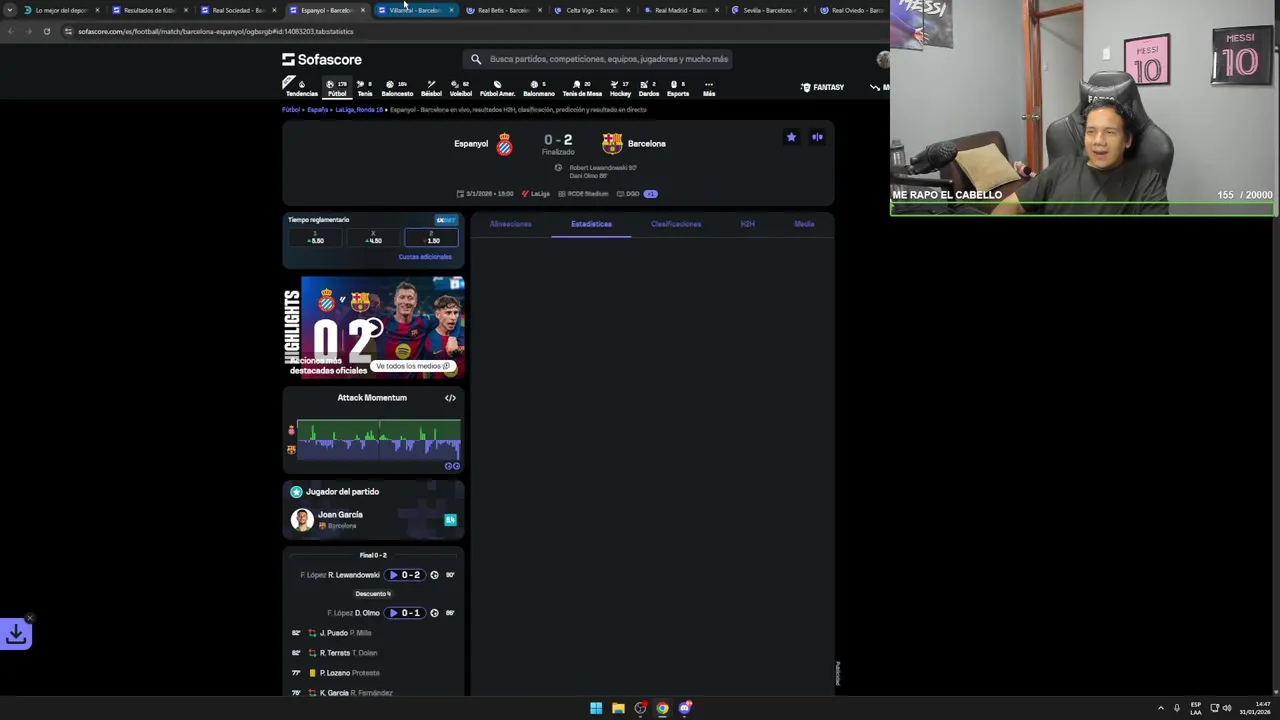Switch to the Villarreal - Barcelona browser tab

415,10
